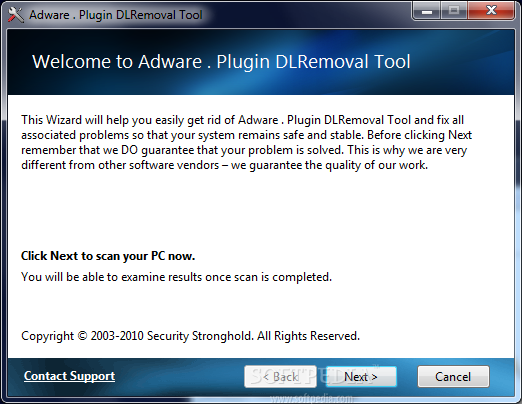This screenshot has width=522, height=404.
Task: Cancel the removal wizard
Action: 453,377
